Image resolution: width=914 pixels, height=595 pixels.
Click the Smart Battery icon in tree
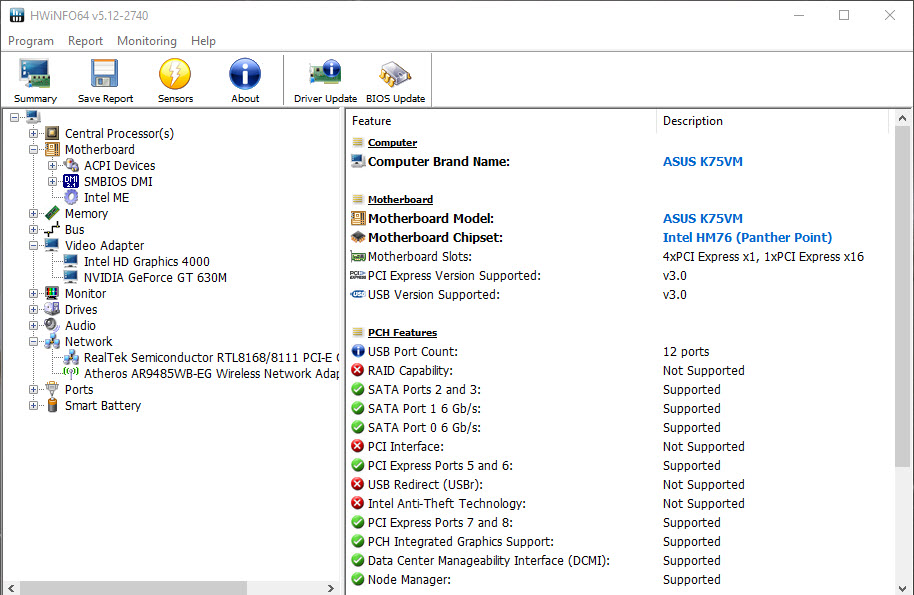point(52,405)
